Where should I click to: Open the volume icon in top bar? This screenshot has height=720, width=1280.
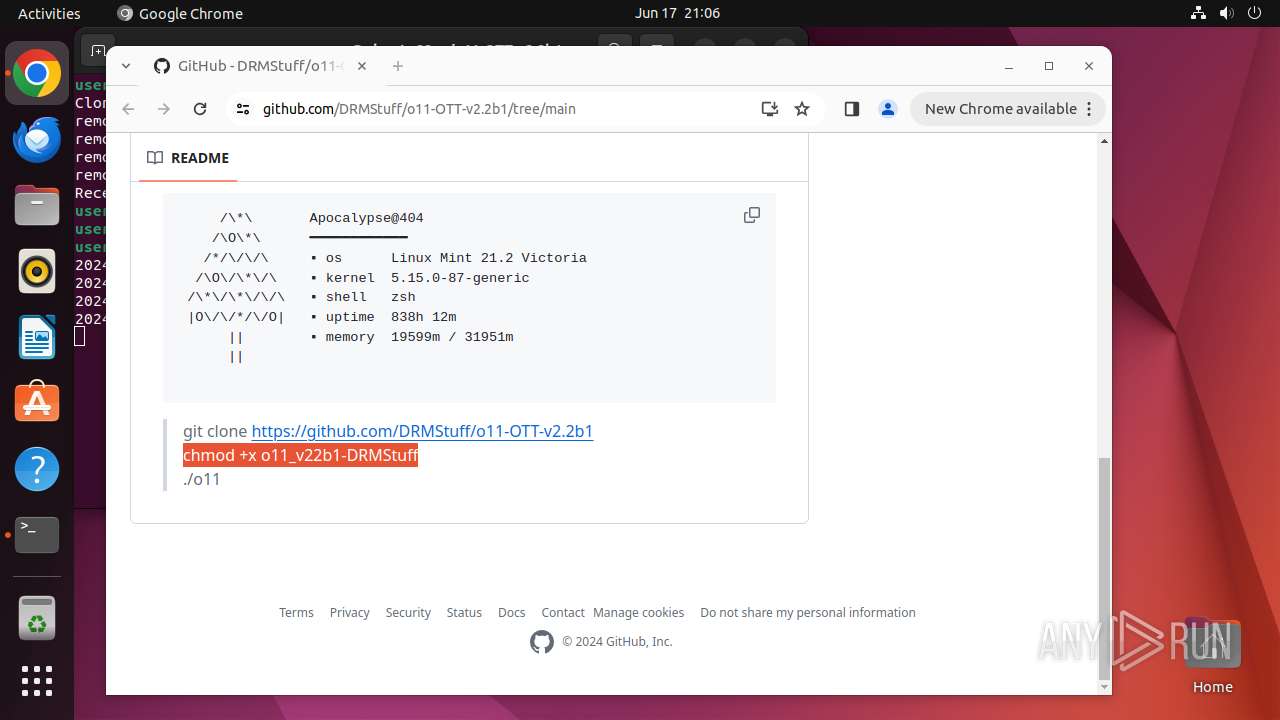(1226, 13)
